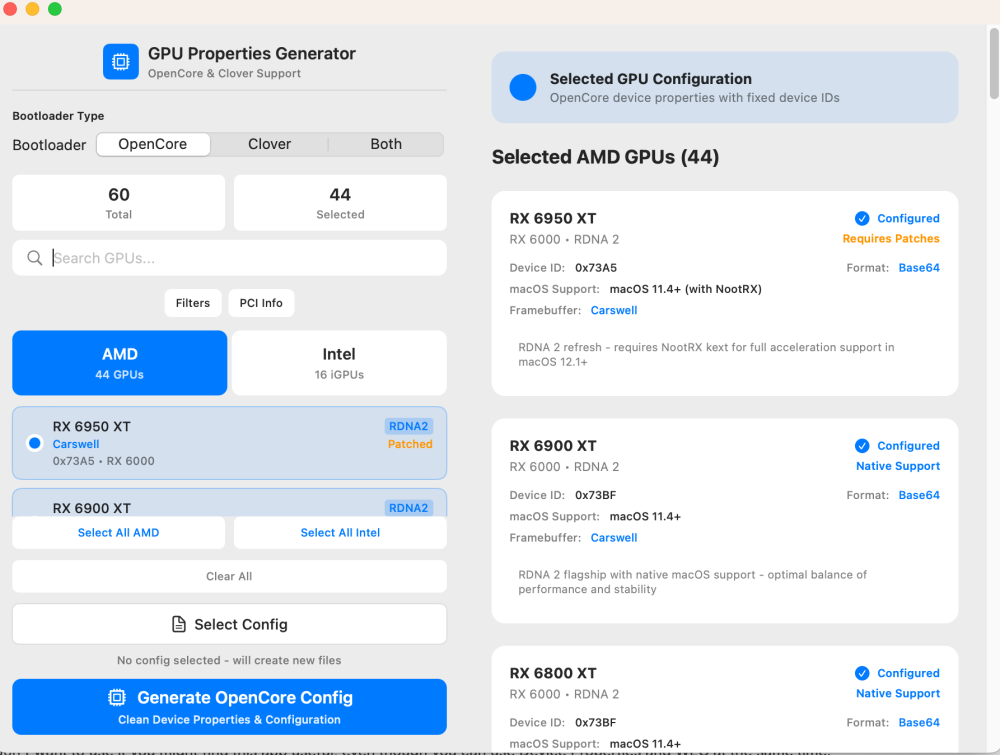This screenshot has height=755, width=1000.
Task: Click the GPU chip app logo icon
Action: [x=121, y=62]
